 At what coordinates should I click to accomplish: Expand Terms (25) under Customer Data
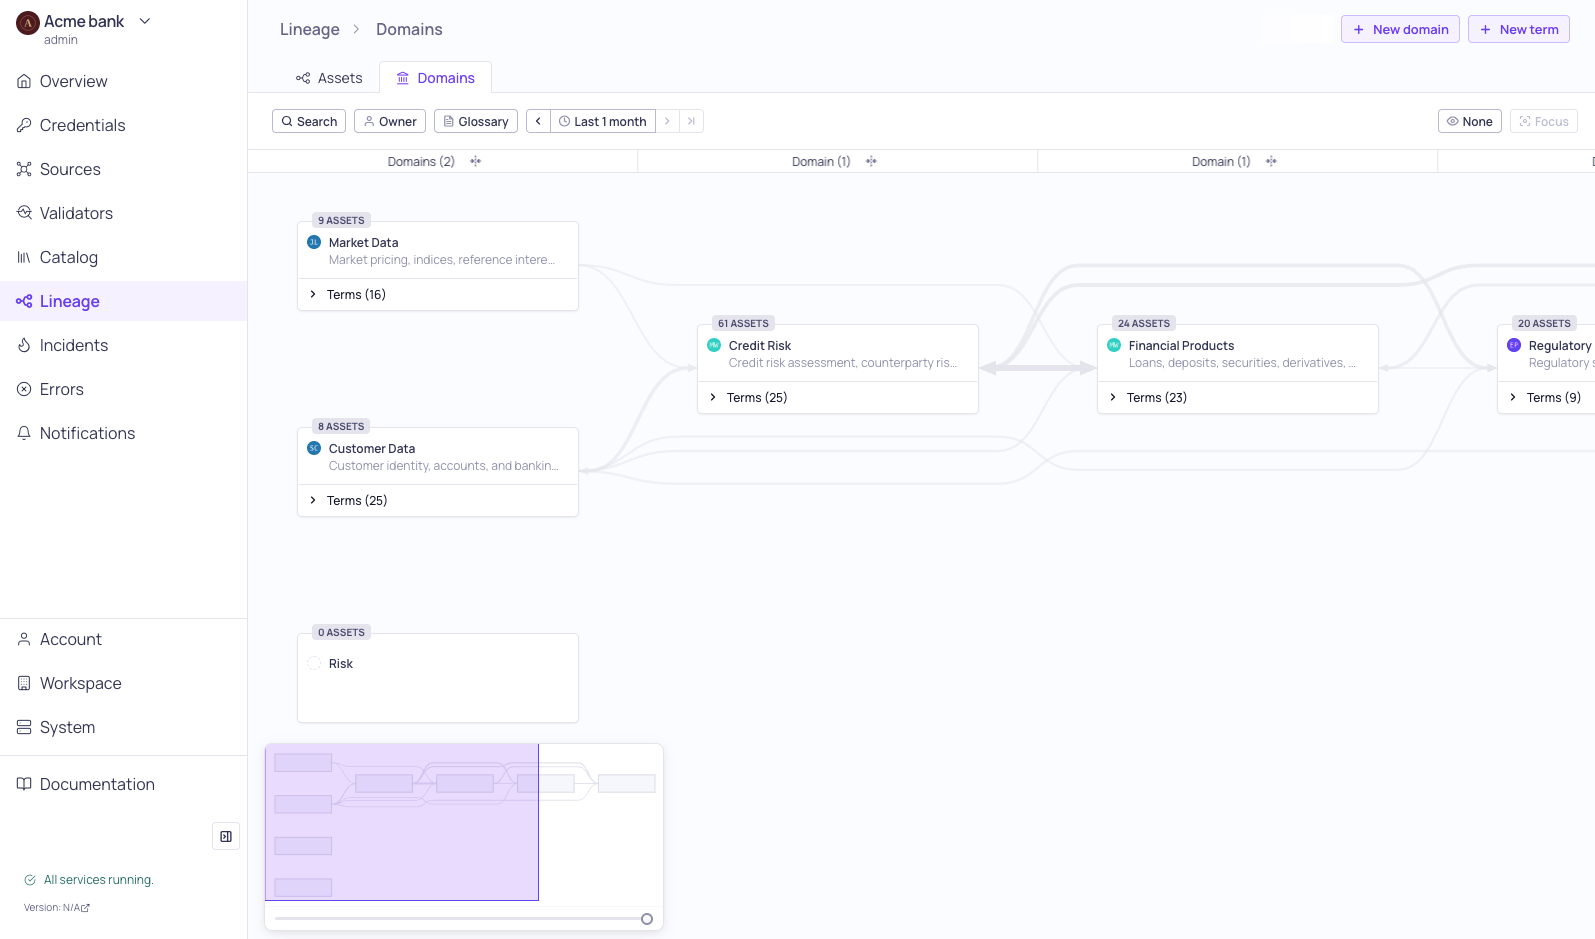438,500
